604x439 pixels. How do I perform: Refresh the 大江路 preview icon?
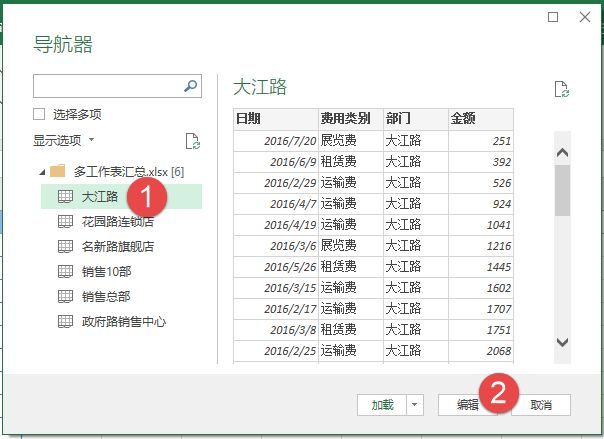[x=562, y=89]
